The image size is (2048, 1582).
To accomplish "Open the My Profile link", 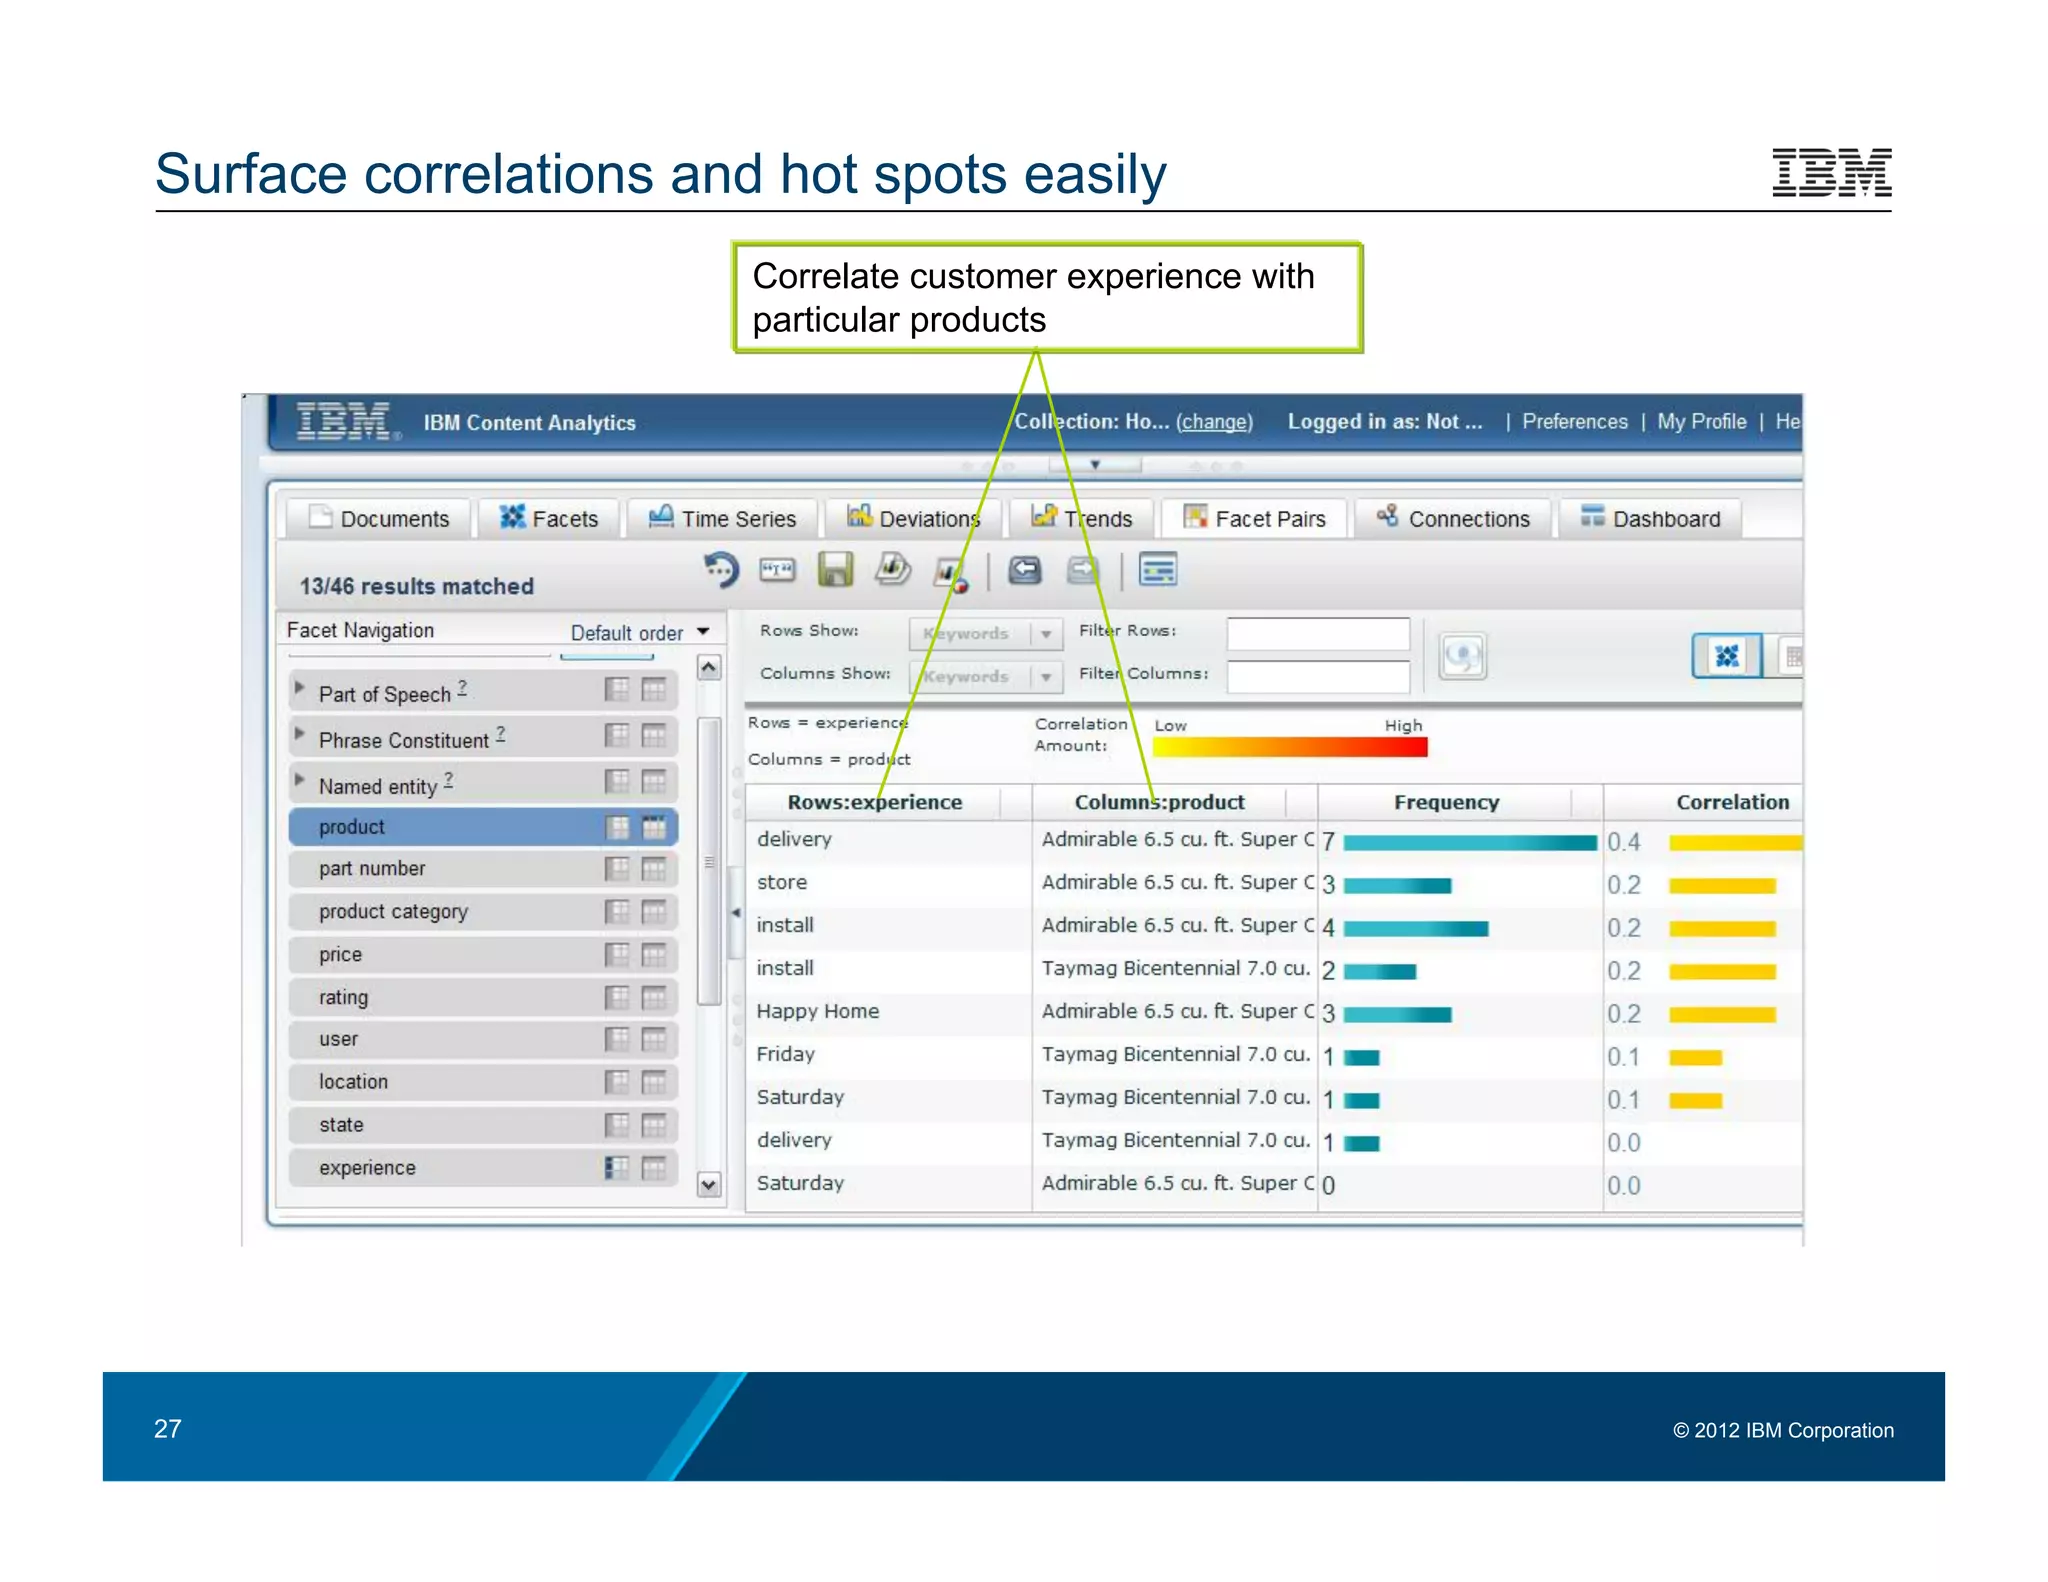I will tap(1702, 422).
